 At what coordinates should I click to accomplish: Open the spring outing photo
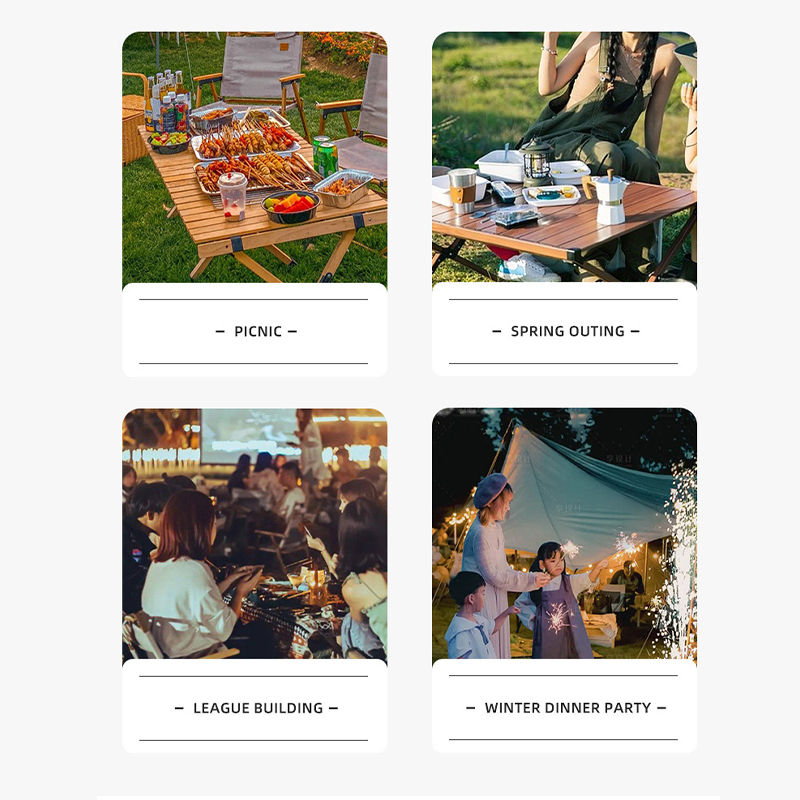click(x=564, y=157)
